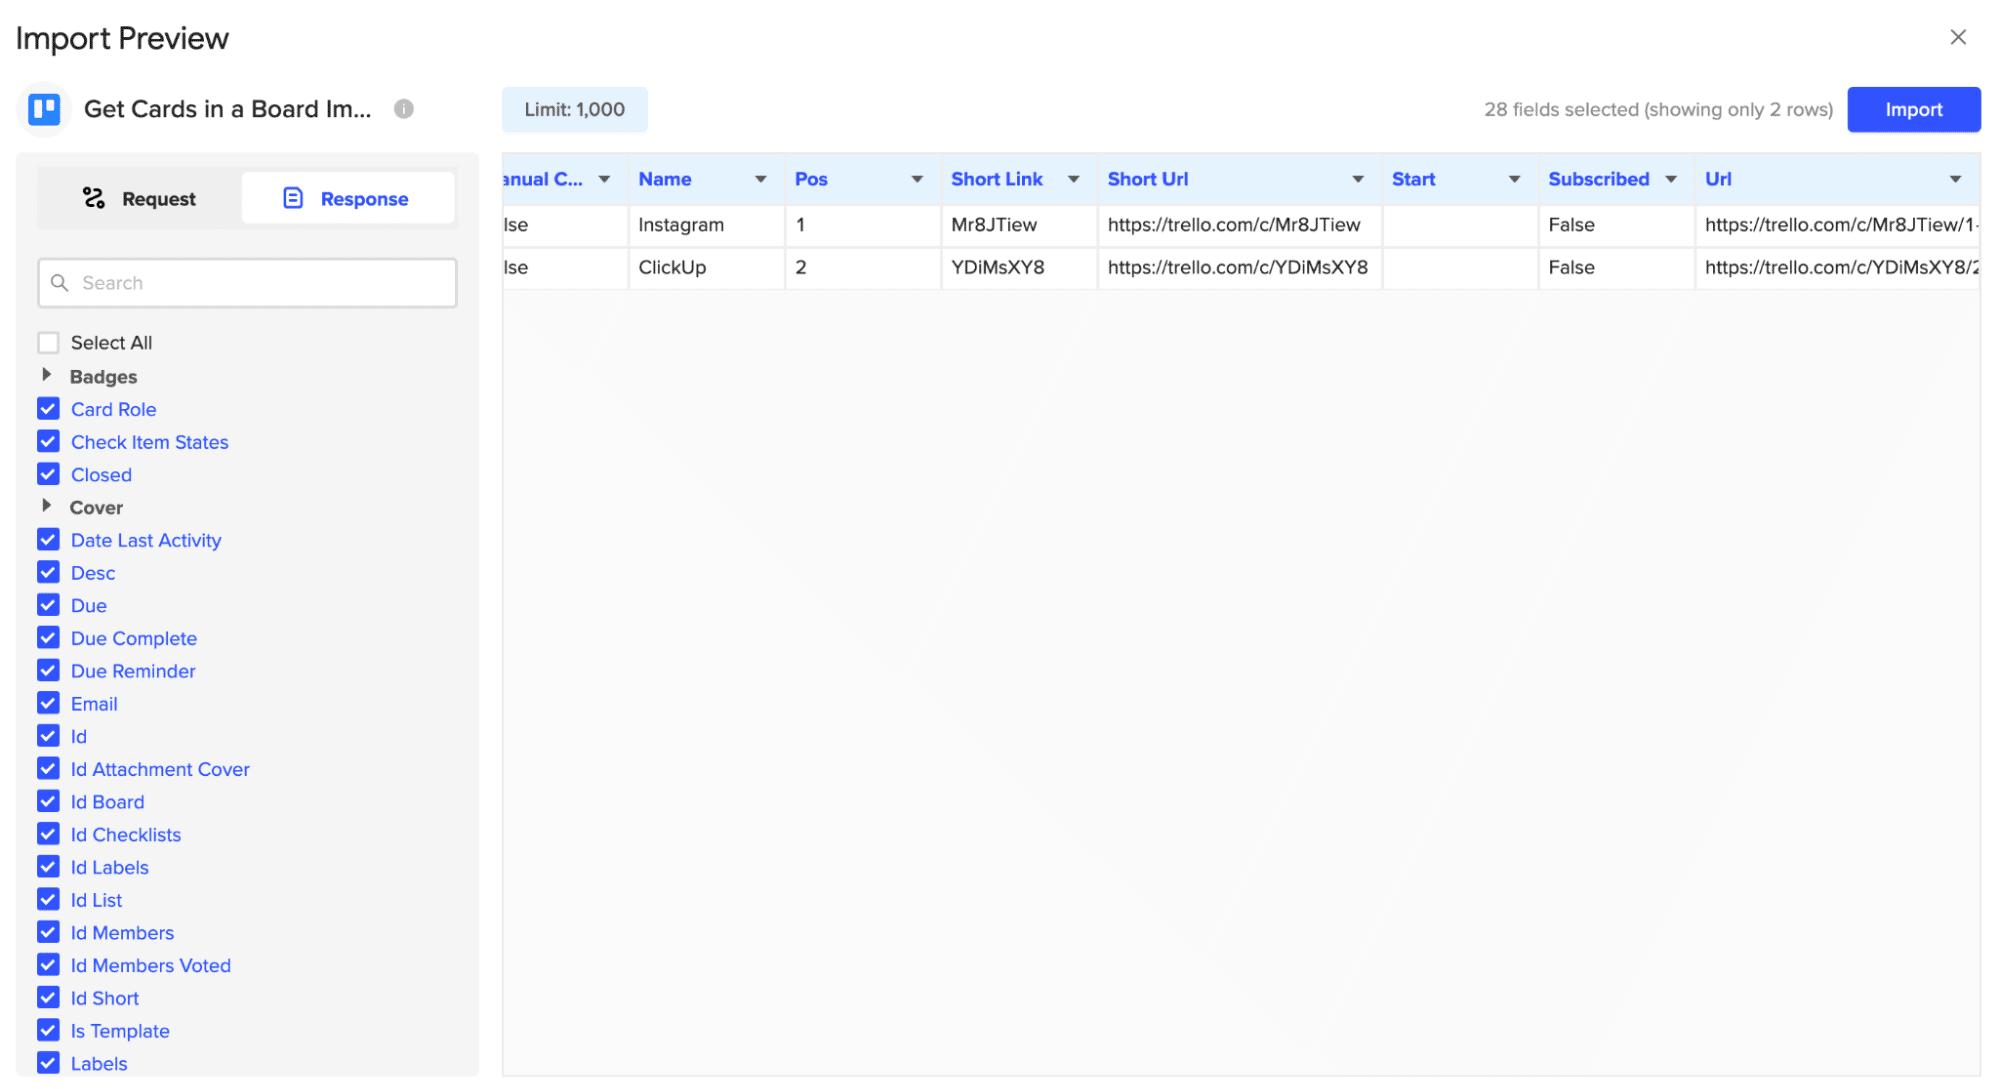1999x1089 pixels.
Task: Uncheck the Card Role field
Action: pos(48,409)
